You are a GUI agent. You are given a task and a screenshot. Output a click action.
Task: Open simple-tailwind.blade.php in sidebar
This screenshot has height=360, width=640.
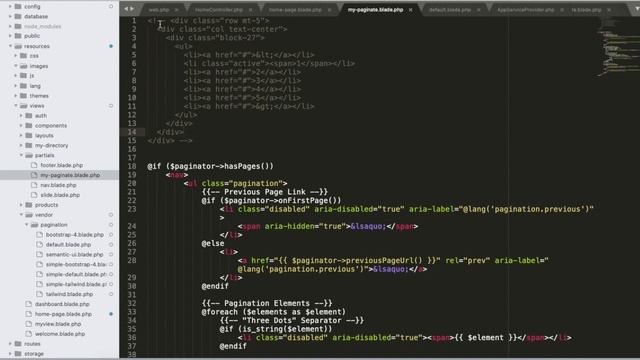tap(76, 284)
